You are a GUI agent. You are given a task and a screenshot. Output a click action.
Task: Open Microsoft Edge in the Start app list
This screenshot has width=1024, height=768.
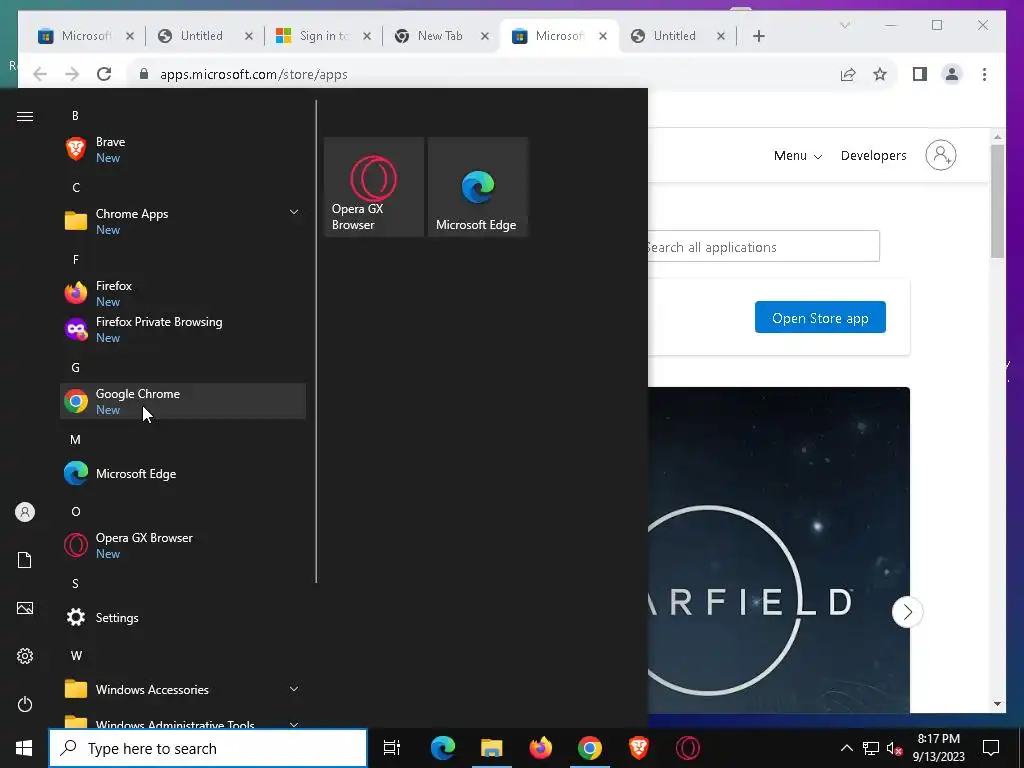click(x=182, y=473)
